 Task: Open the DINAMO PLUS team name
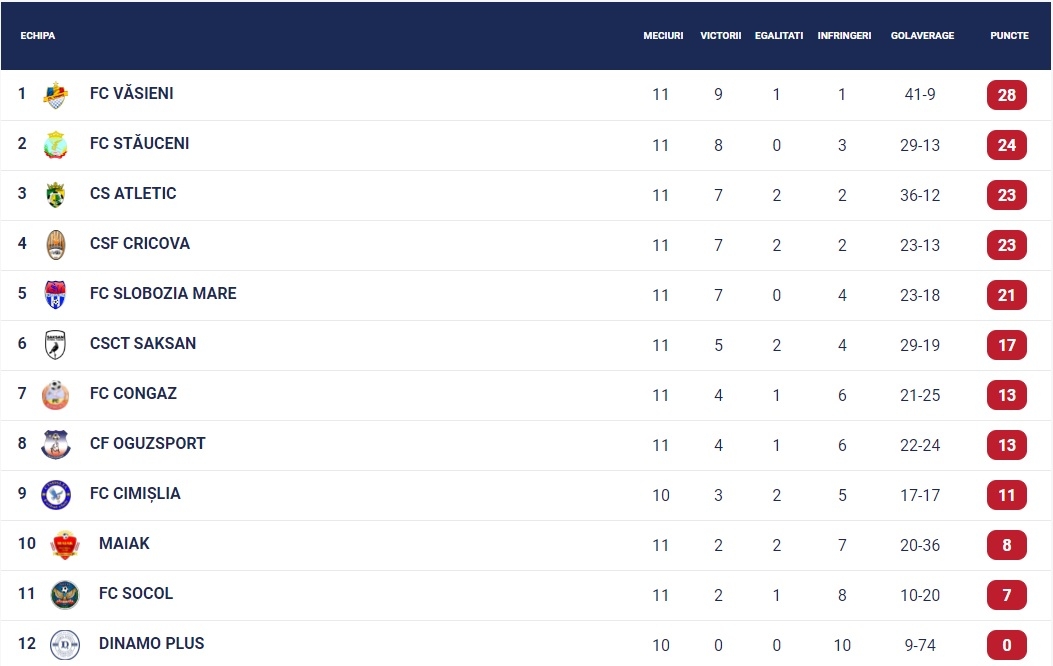pyautogui.click(x=152, y=643)
